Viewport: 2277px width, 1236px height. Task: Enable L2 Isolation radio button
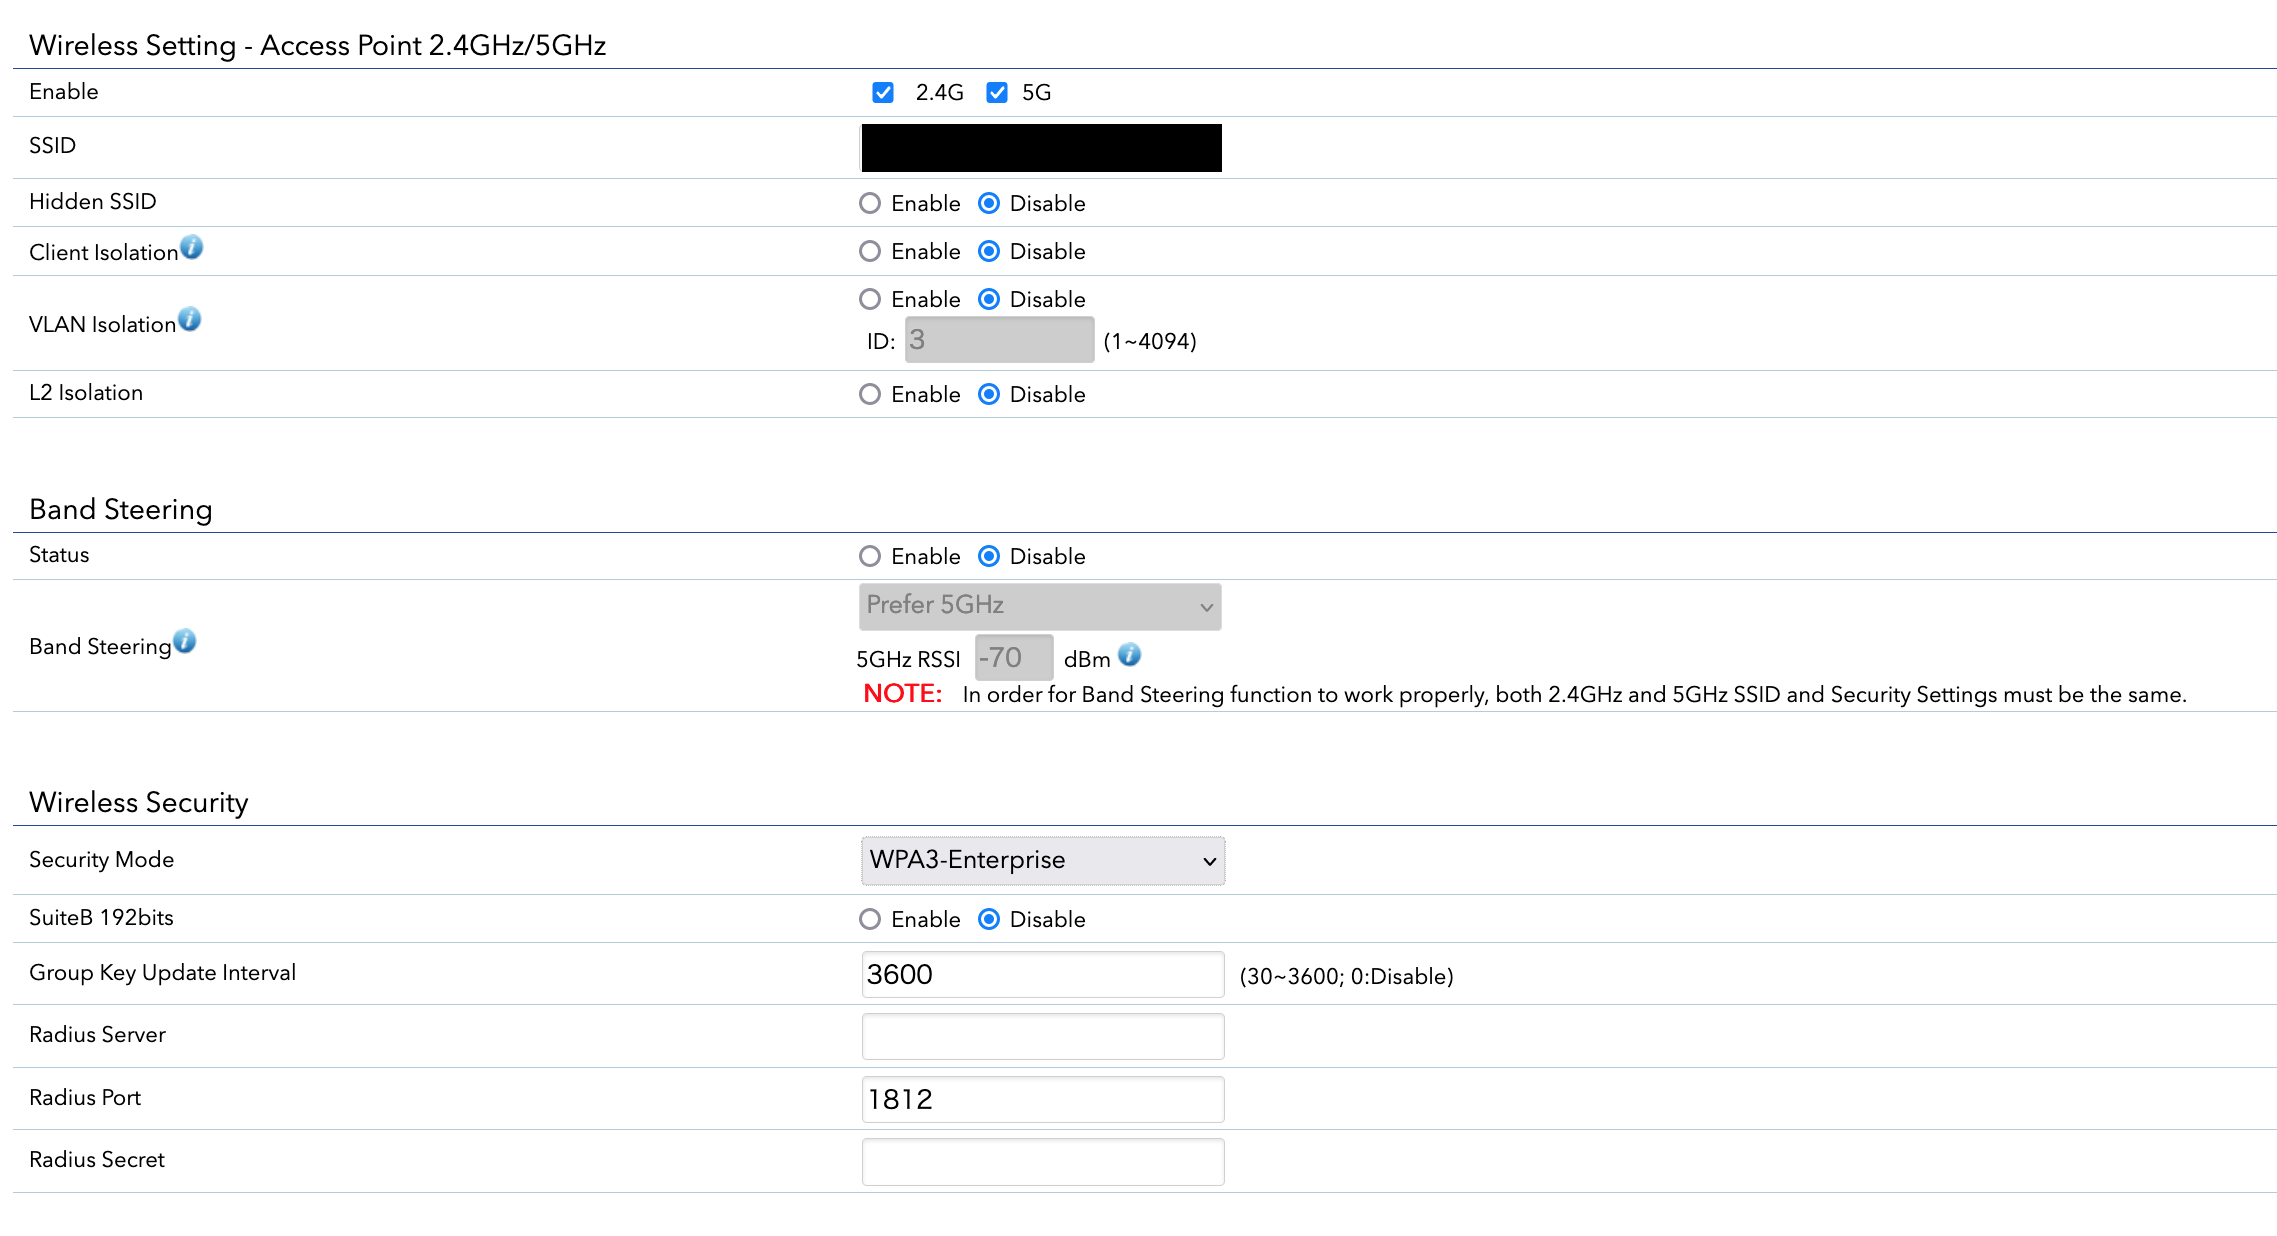click(870, 395)
